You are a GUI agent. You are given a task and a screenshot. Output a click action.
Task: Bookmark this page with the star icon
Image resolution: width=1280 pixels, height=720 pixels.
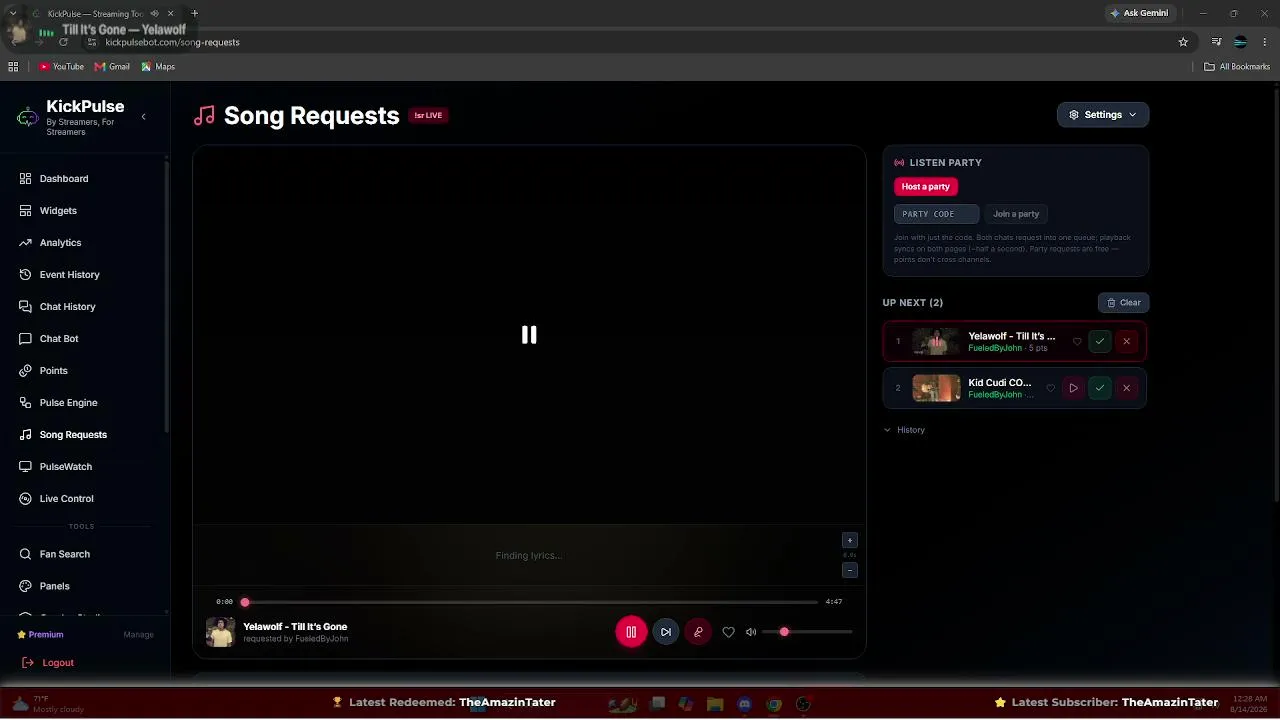pos(1183,42)
